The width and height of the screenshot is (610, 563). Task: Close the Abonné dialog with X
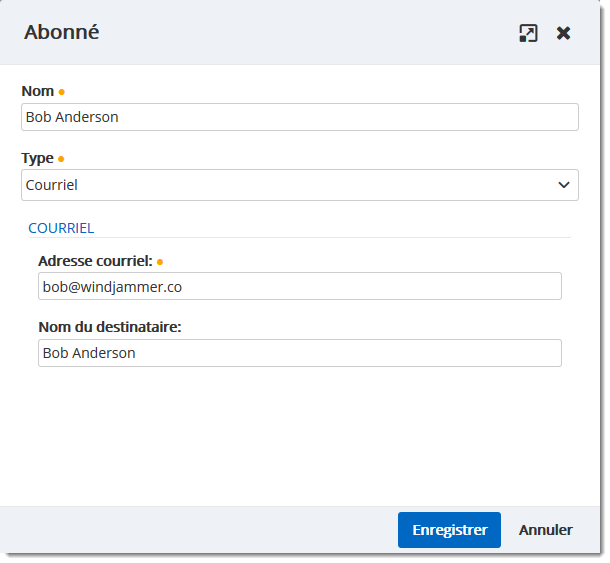[564, 33]
